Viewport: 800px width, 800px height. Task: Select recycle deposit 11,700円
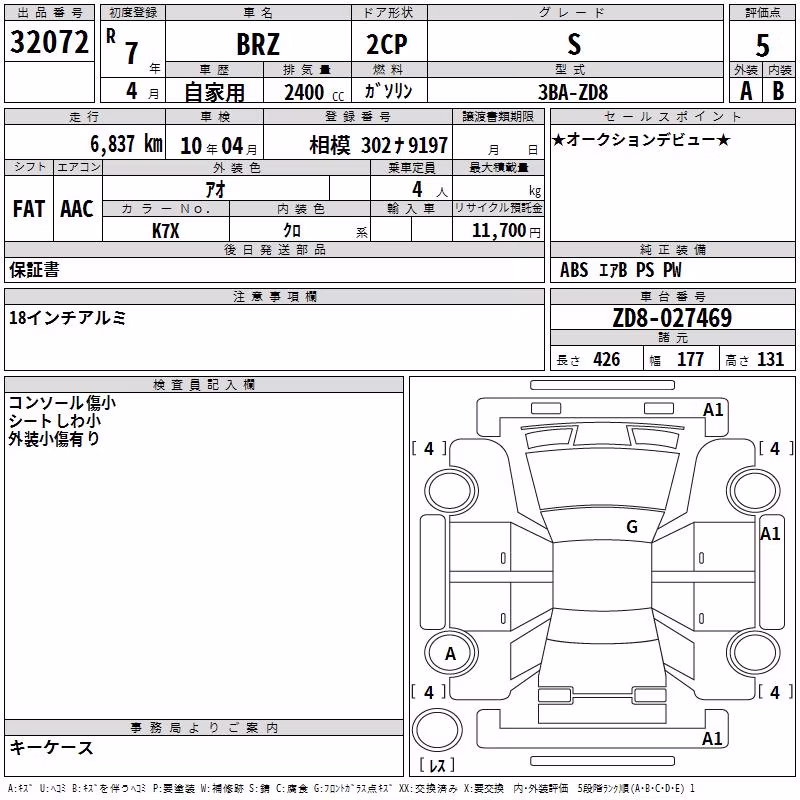506,231
